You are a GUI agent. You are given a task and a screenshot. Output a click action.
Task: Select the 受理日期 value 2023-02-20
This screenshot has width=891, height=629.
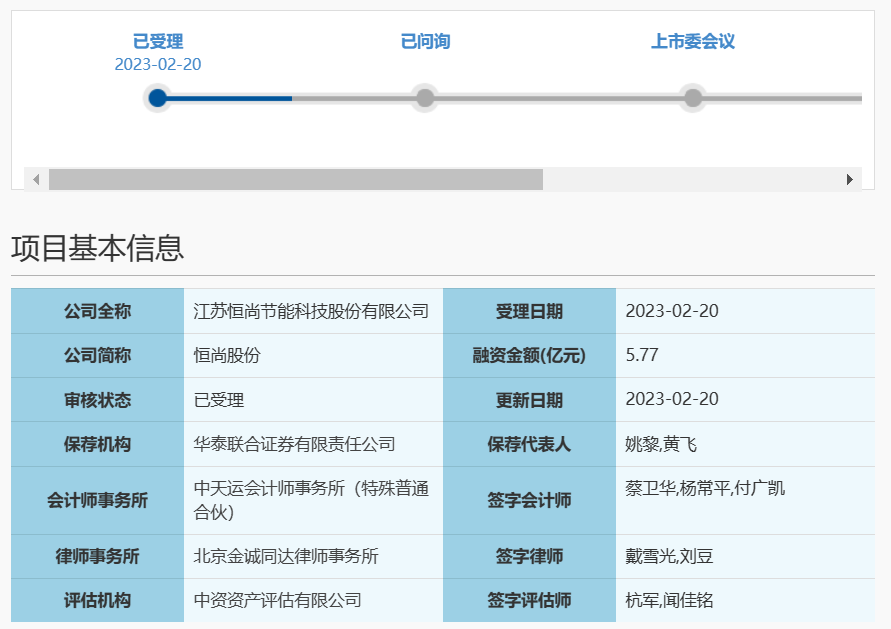pyautogui.click(x=672, y=311)
